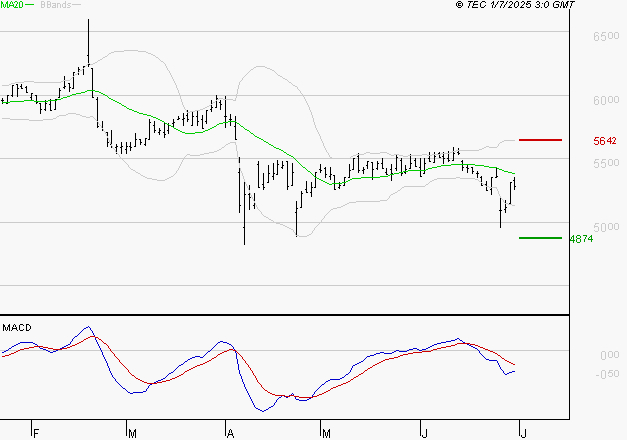Viewport: 627px width, 440px height.
Task: Click the MA20 legend label
Action: 13,6
